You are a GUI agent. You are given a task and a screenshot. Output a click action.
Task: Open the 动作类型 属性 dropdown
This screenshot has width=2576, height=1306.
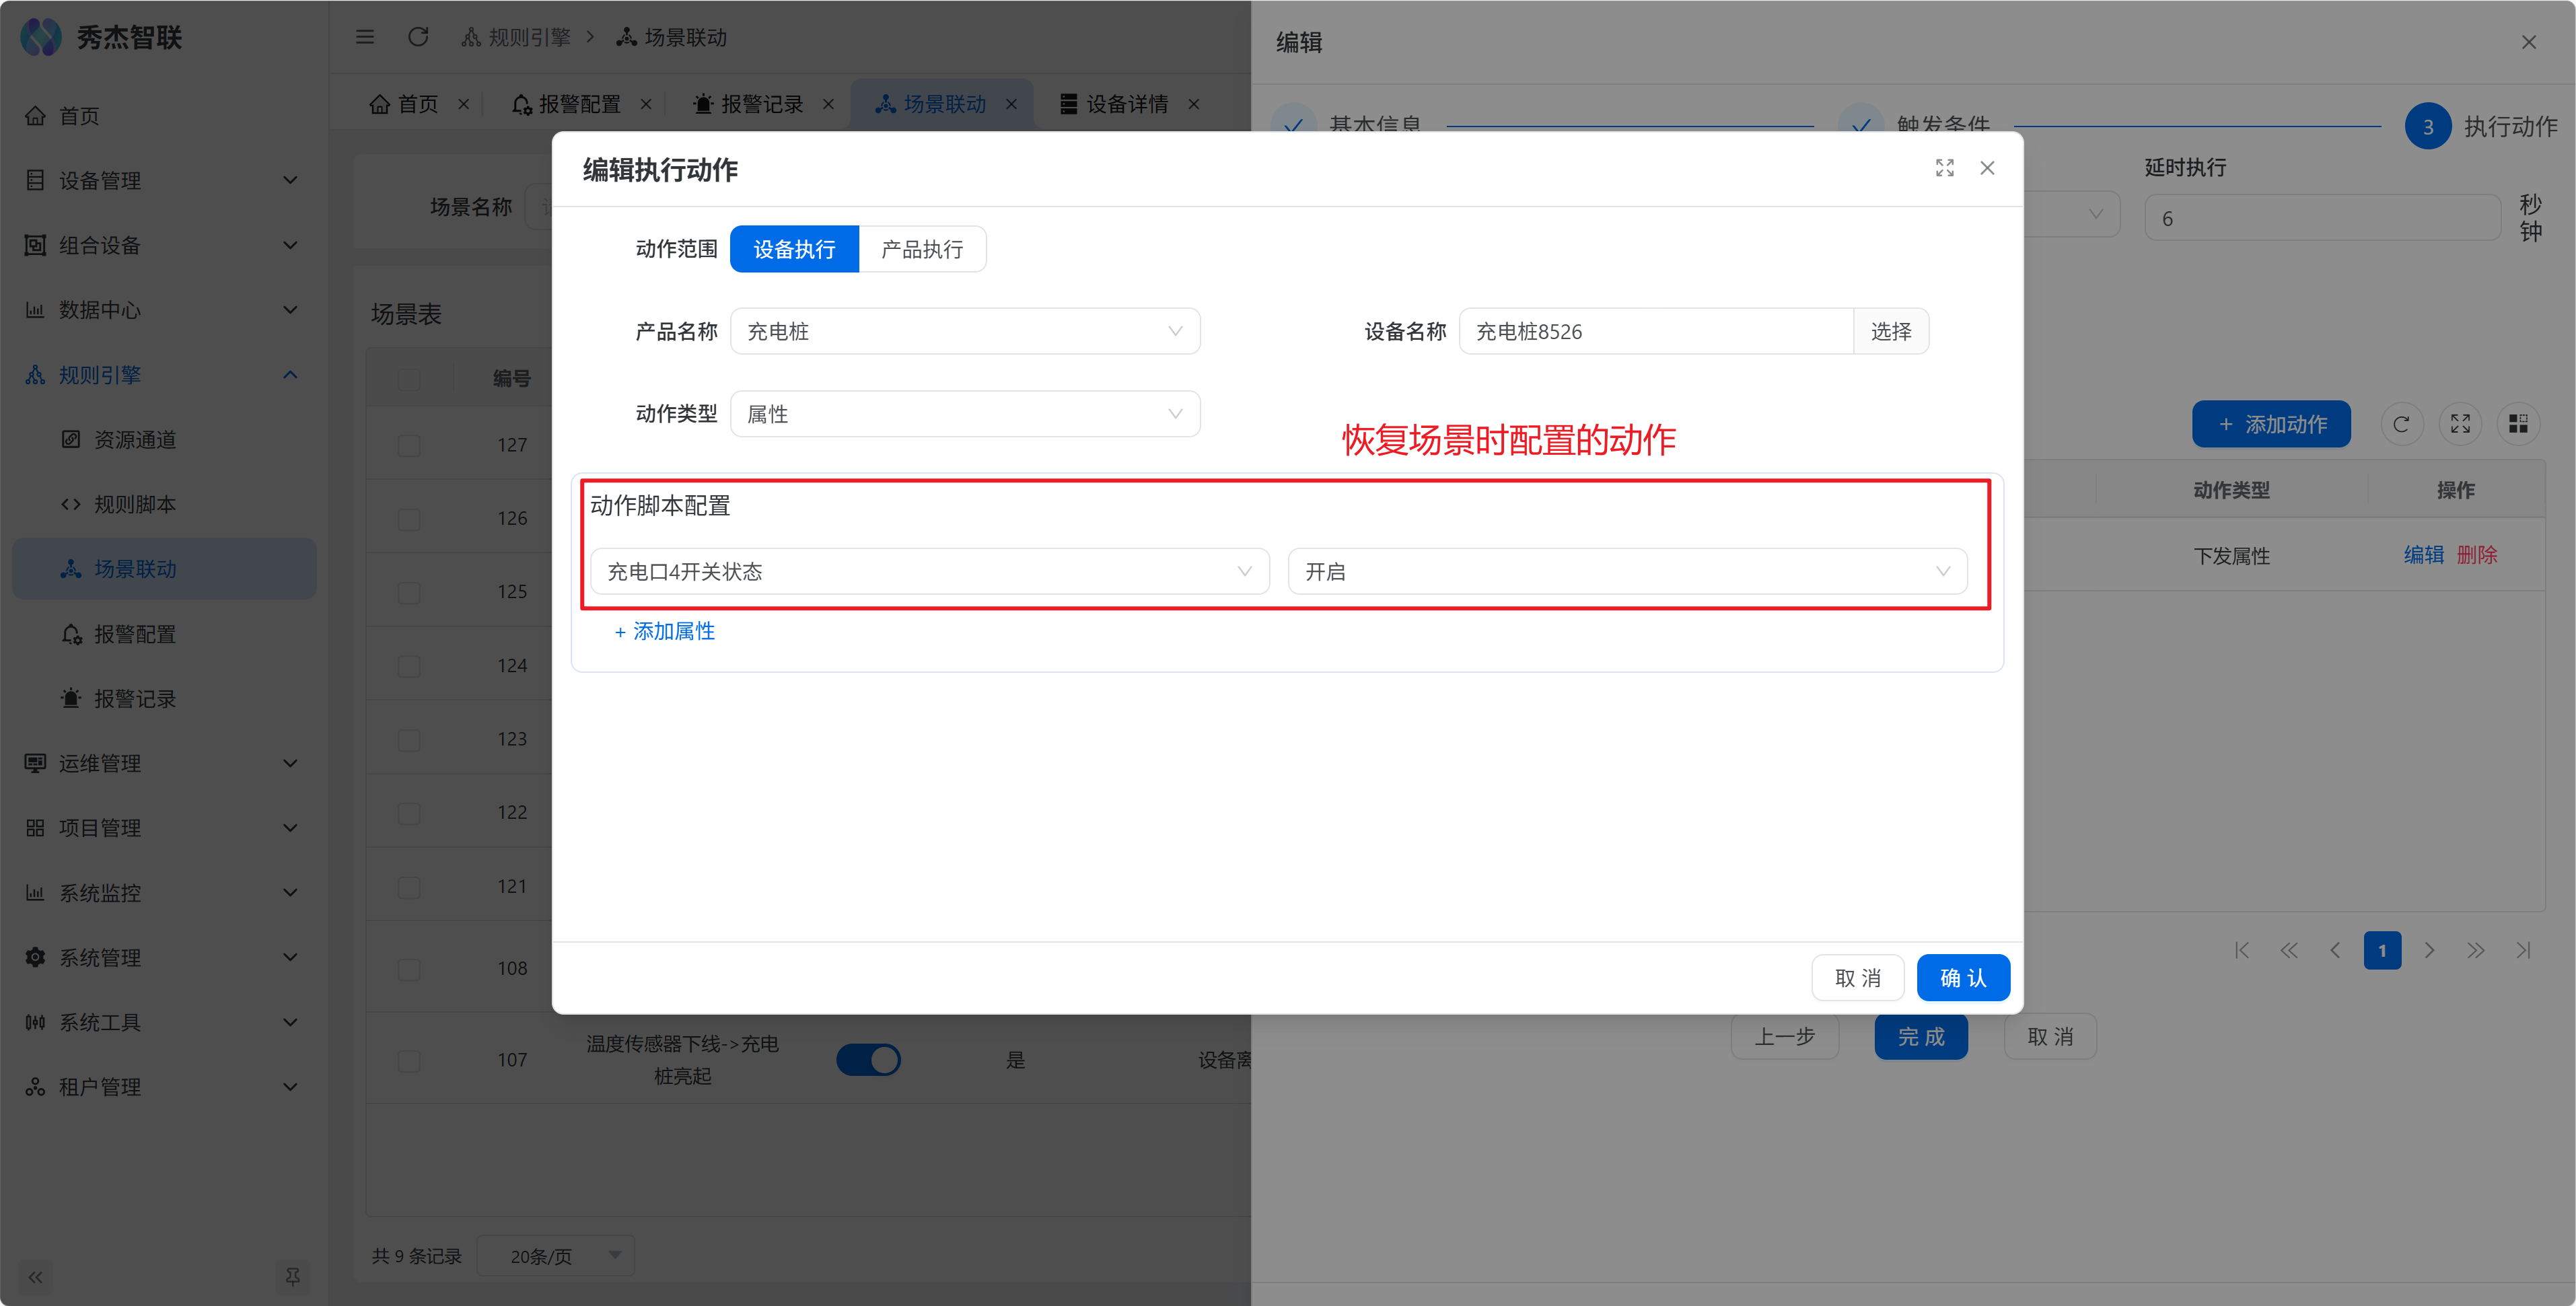tap(964, 414)
